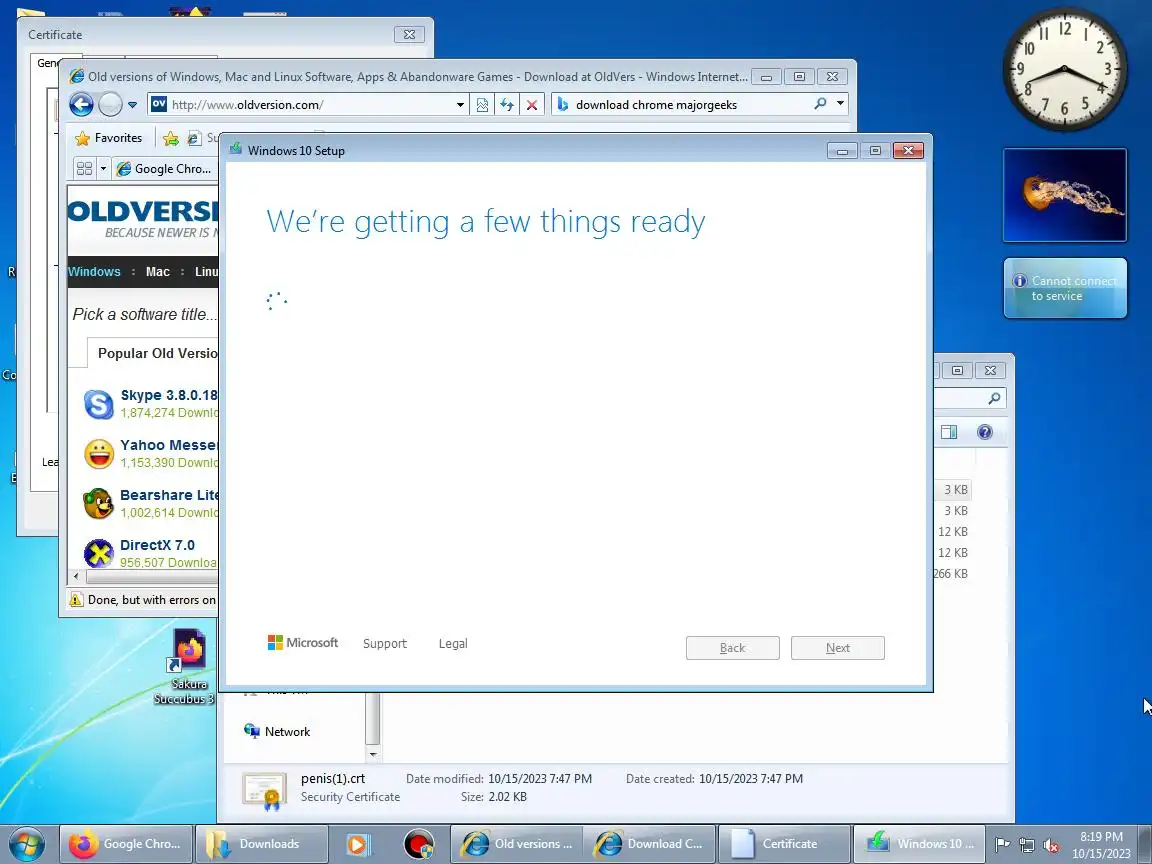Viewport: 1152px width, 864px height.
Task: Click the analog clock gadget
Action: pyautogui.click(x=1064, y=70)
